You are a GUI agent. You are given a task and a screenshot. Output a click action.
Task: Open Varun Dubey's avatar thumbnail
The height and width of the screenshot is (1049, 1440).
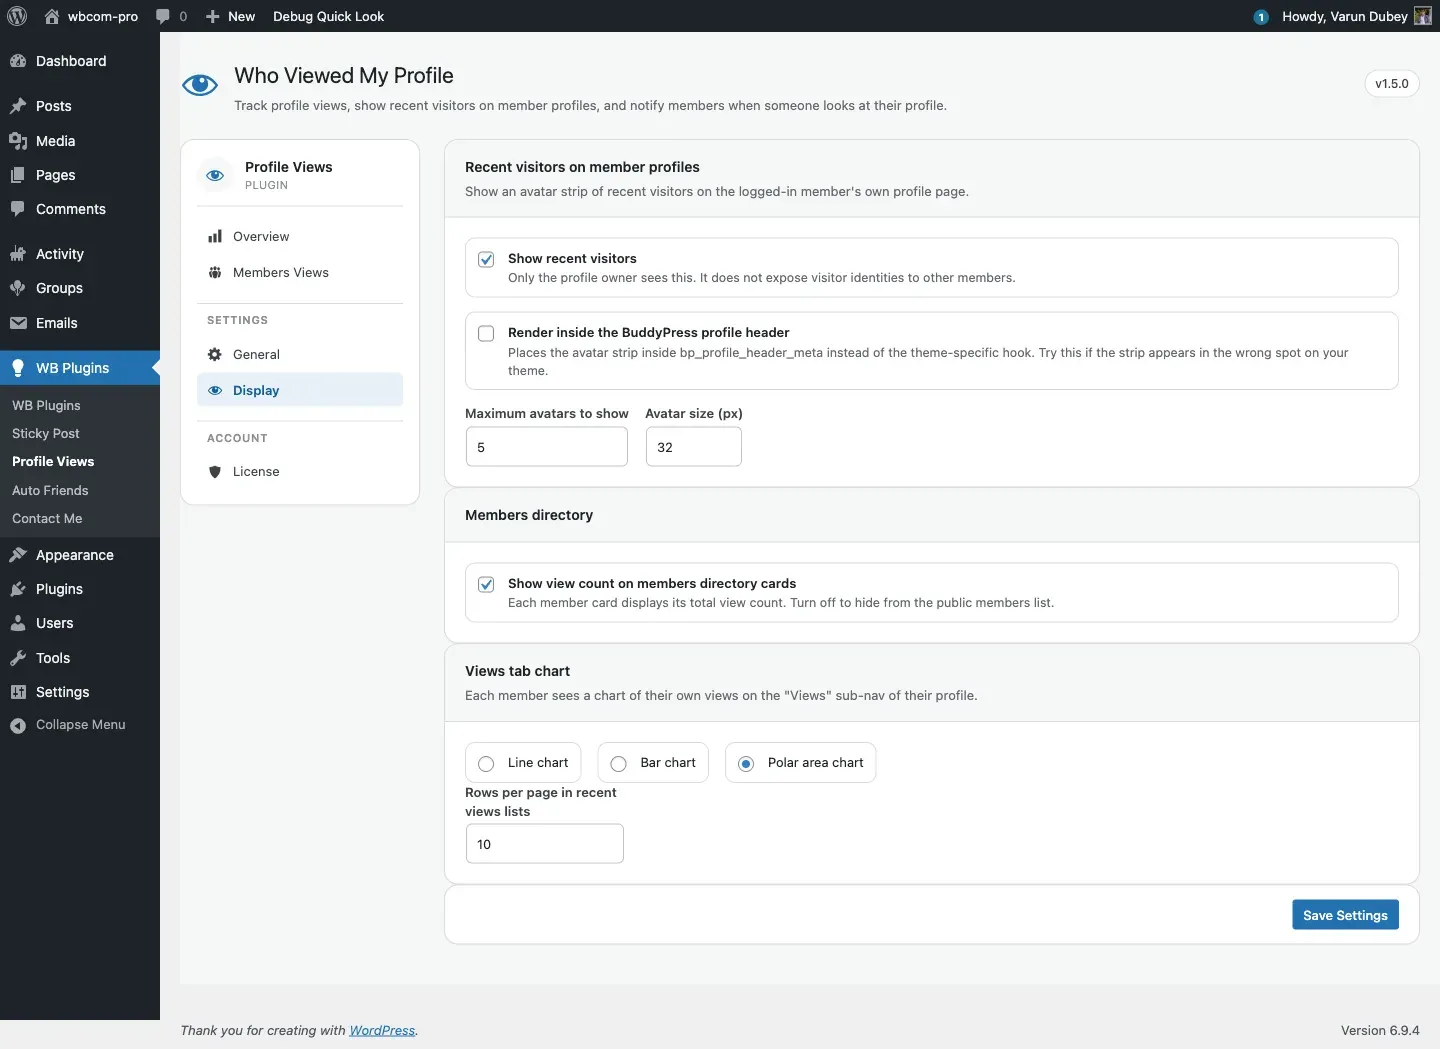tap(1423, 16)
